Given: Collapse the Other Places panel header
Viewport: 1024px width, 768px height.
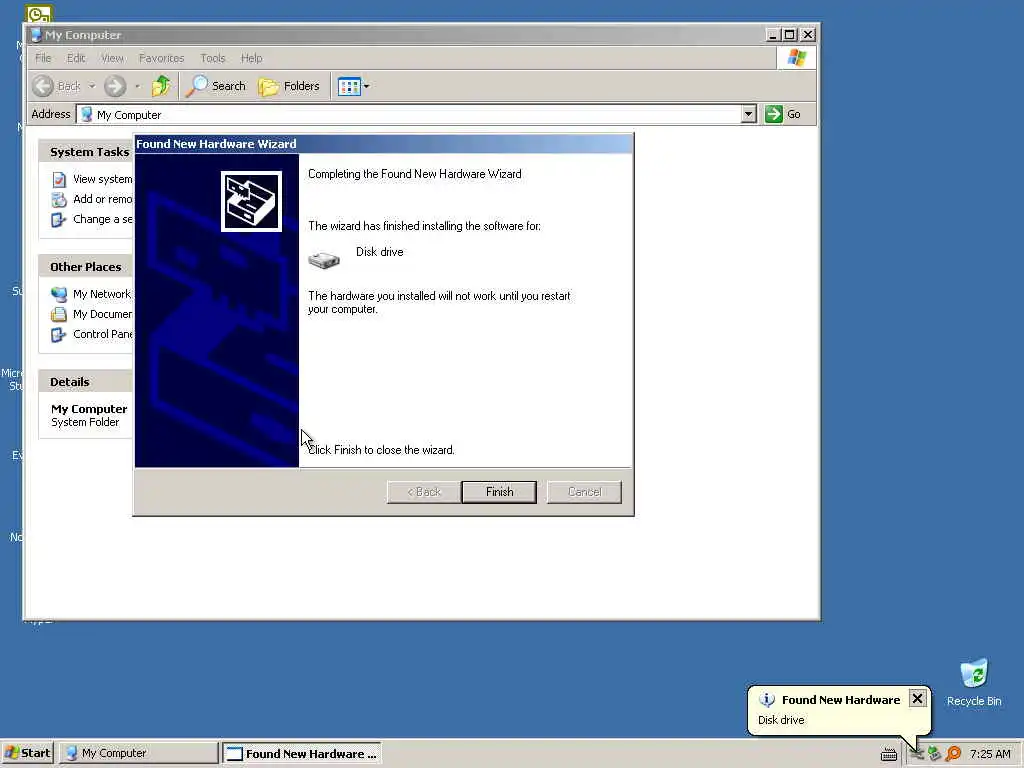Looking at the screenshot, I should 86,266.
